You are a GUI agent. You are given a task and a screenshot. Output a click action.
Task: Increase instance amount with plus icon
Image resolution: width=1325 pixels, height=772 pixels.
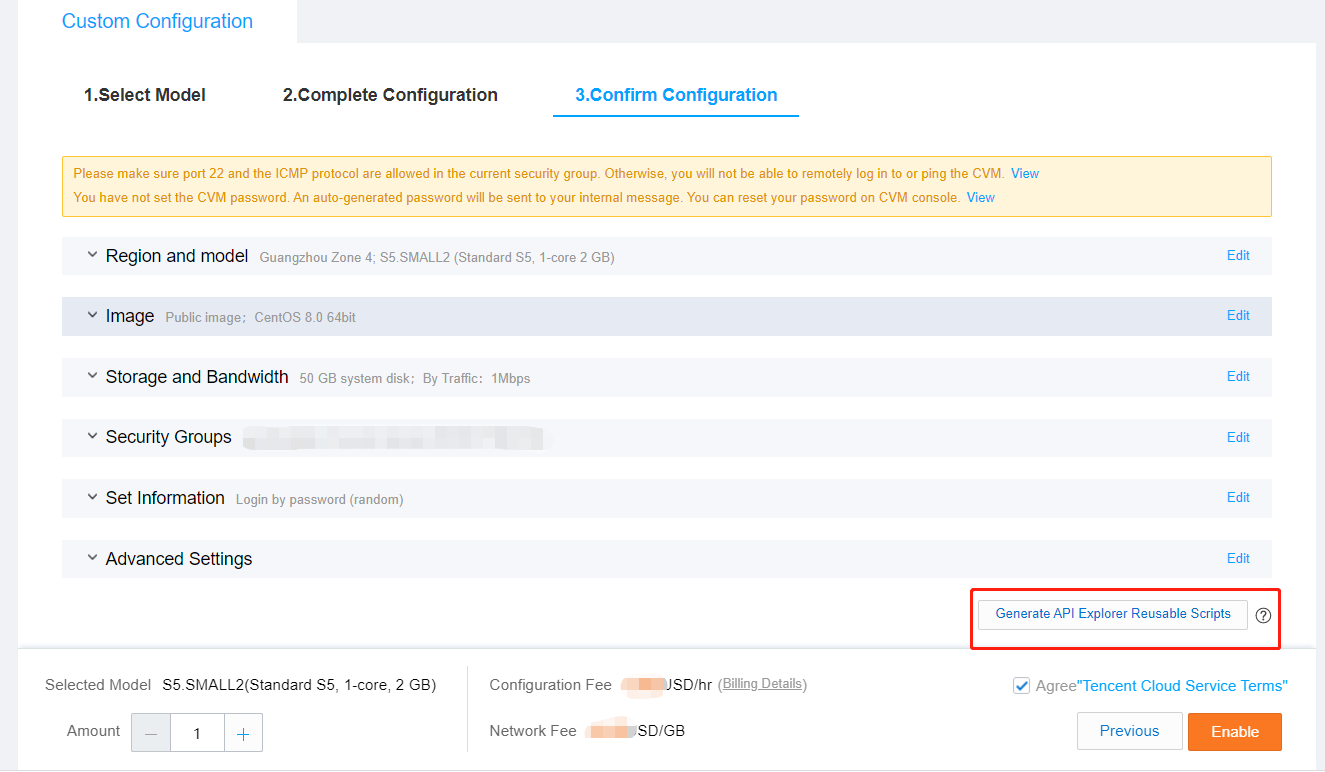click(x=243, y=732)
